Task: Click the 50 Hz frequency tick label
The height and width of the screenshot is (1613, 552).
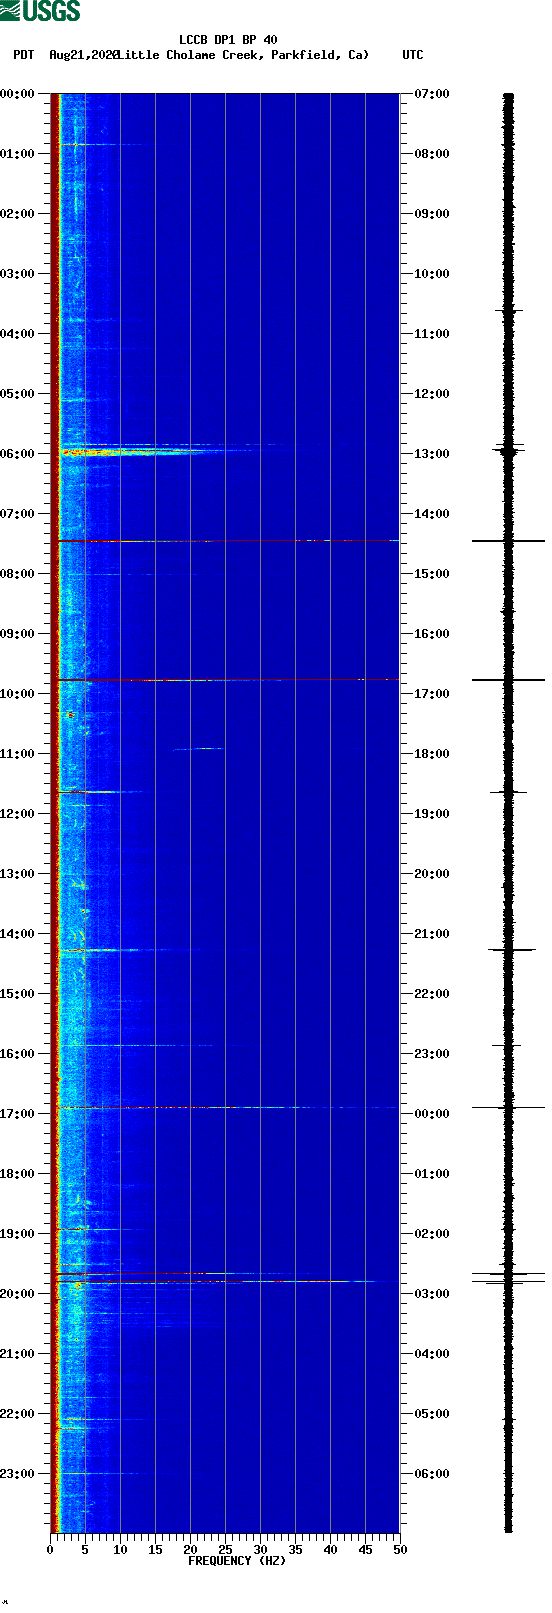Action: [x=399, y=1551]
